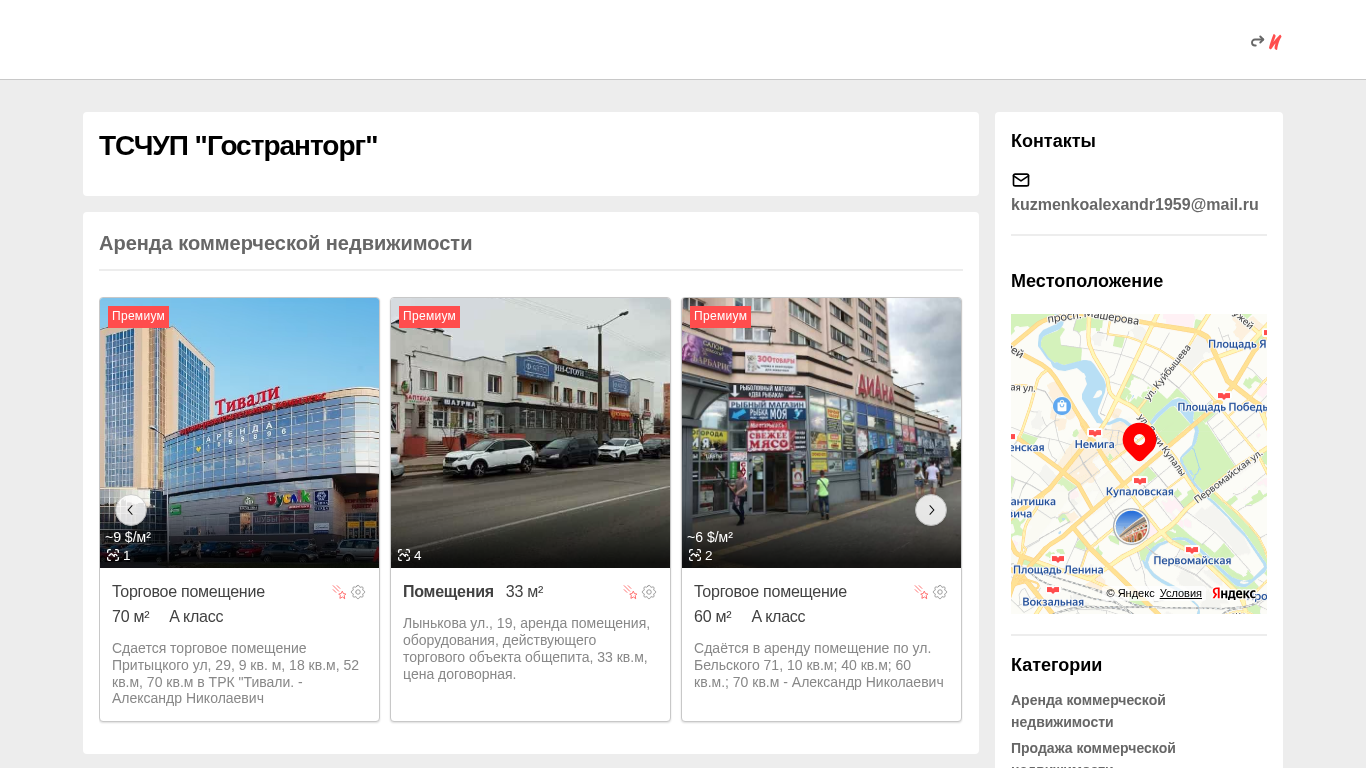The width and height of the screenshot is (1366, 768).
Task: Click the envelope icon under Контакты
Action: click(1021, 180)
